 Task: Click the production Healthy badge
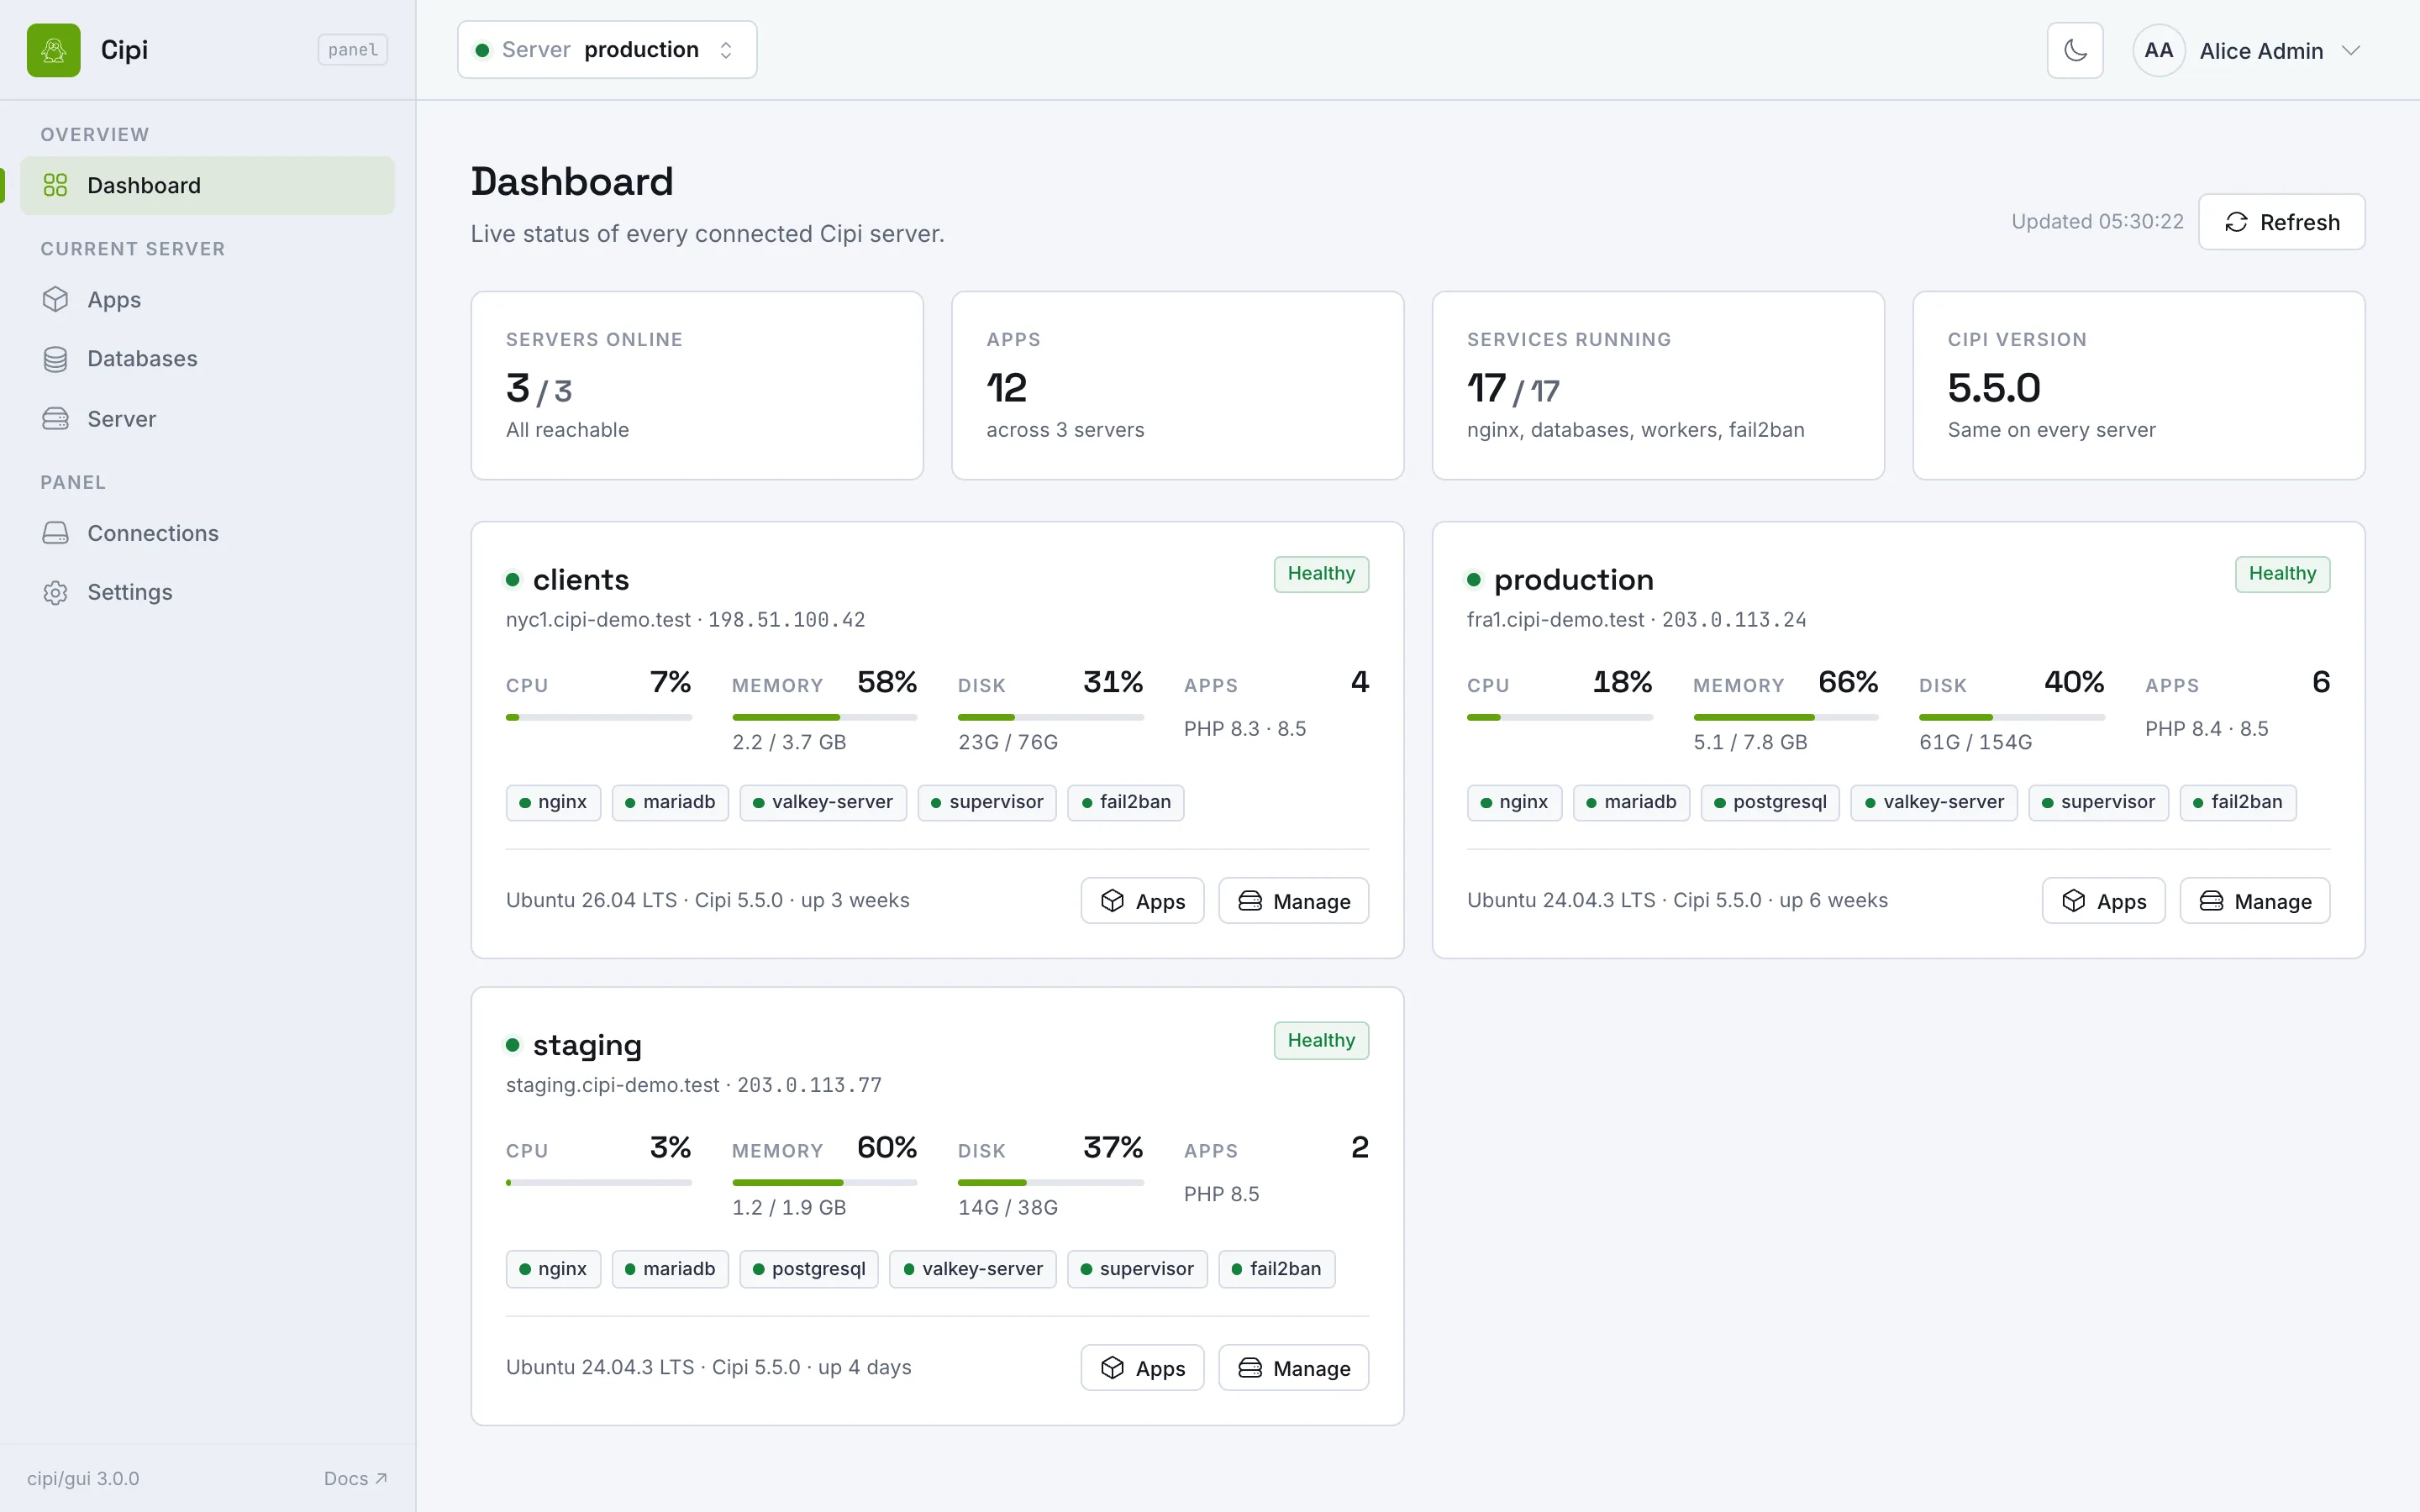[2282, 574]
